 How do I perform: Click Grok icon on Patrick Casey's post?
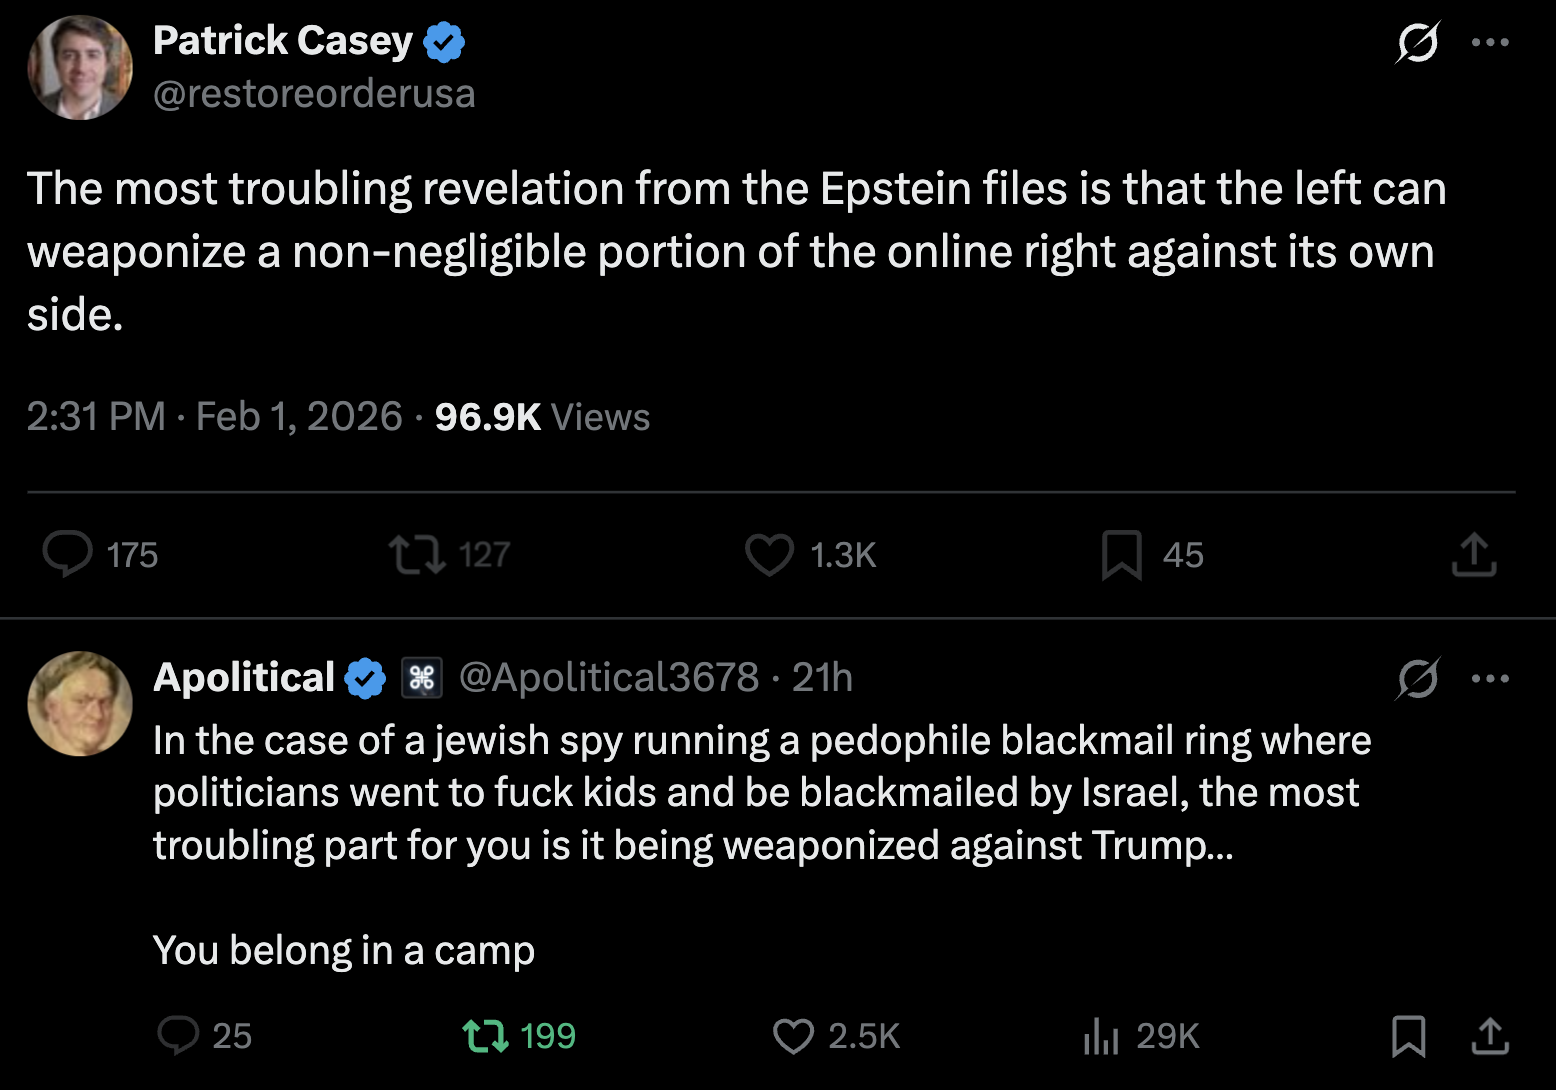click(x=1418, y=42)
